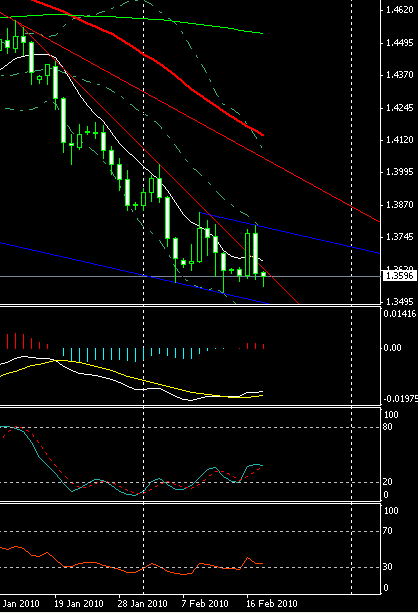
Task: Click the RSI 70 level label
Action: click(388, 531)
